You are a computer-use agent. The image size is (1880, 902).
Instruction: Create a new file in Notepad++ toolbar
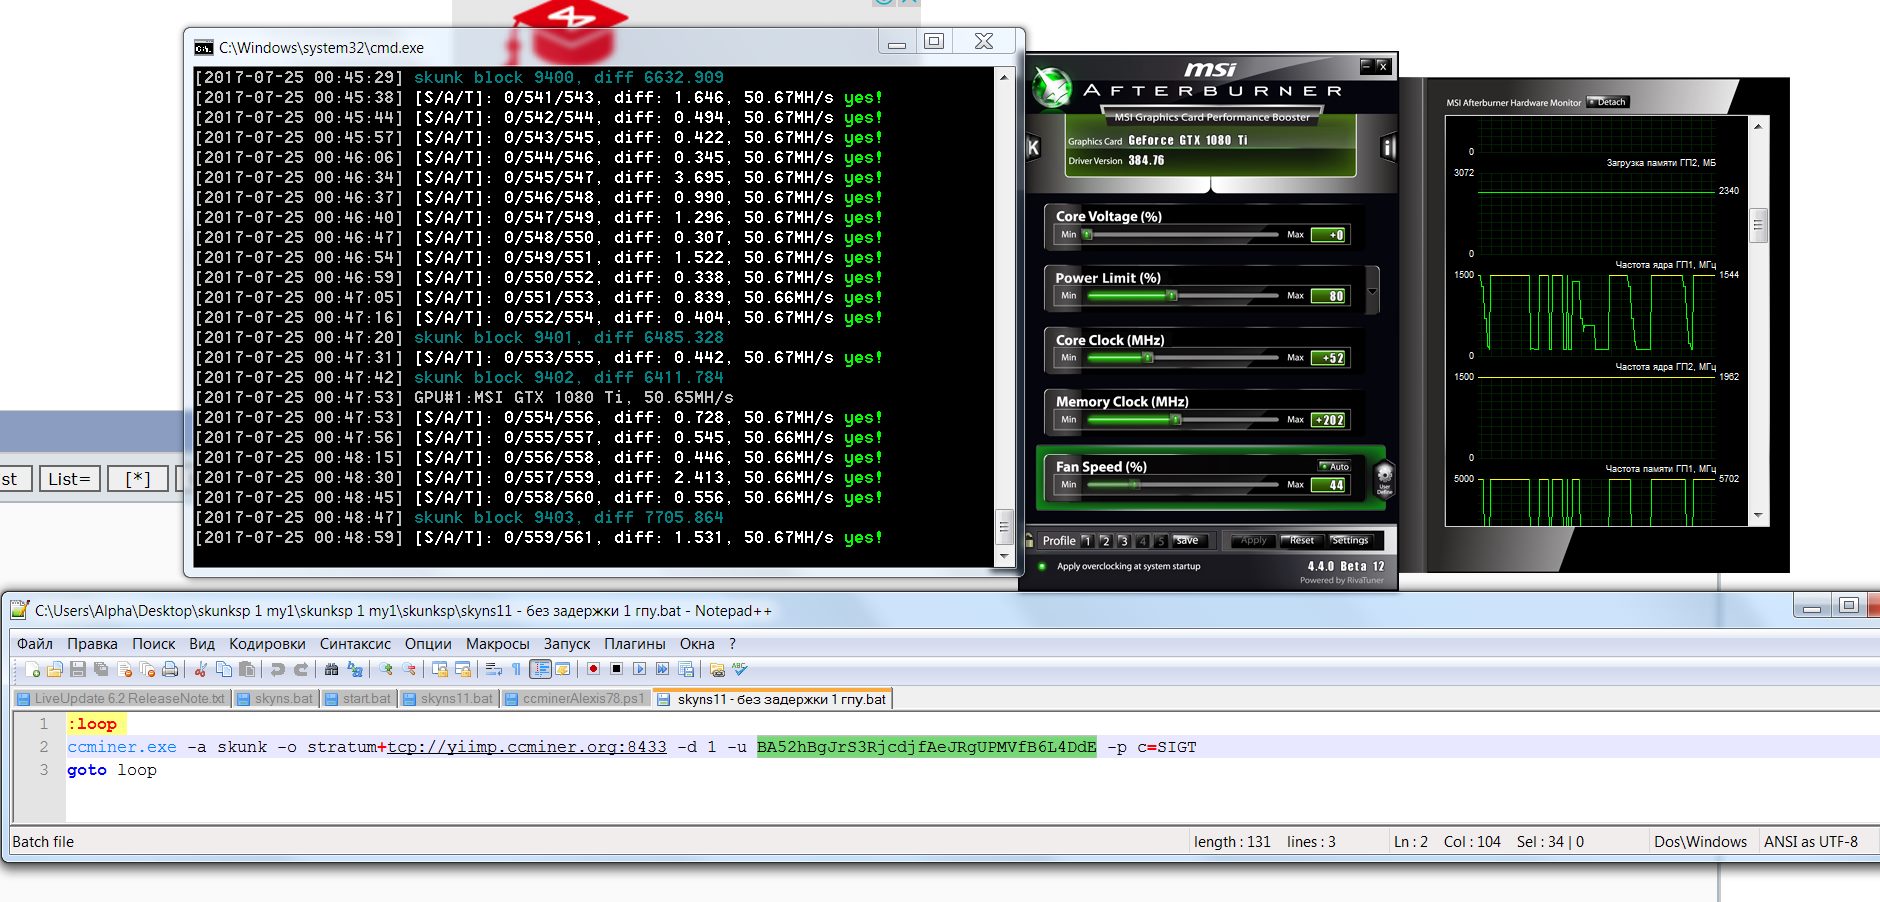coord(32,669)
